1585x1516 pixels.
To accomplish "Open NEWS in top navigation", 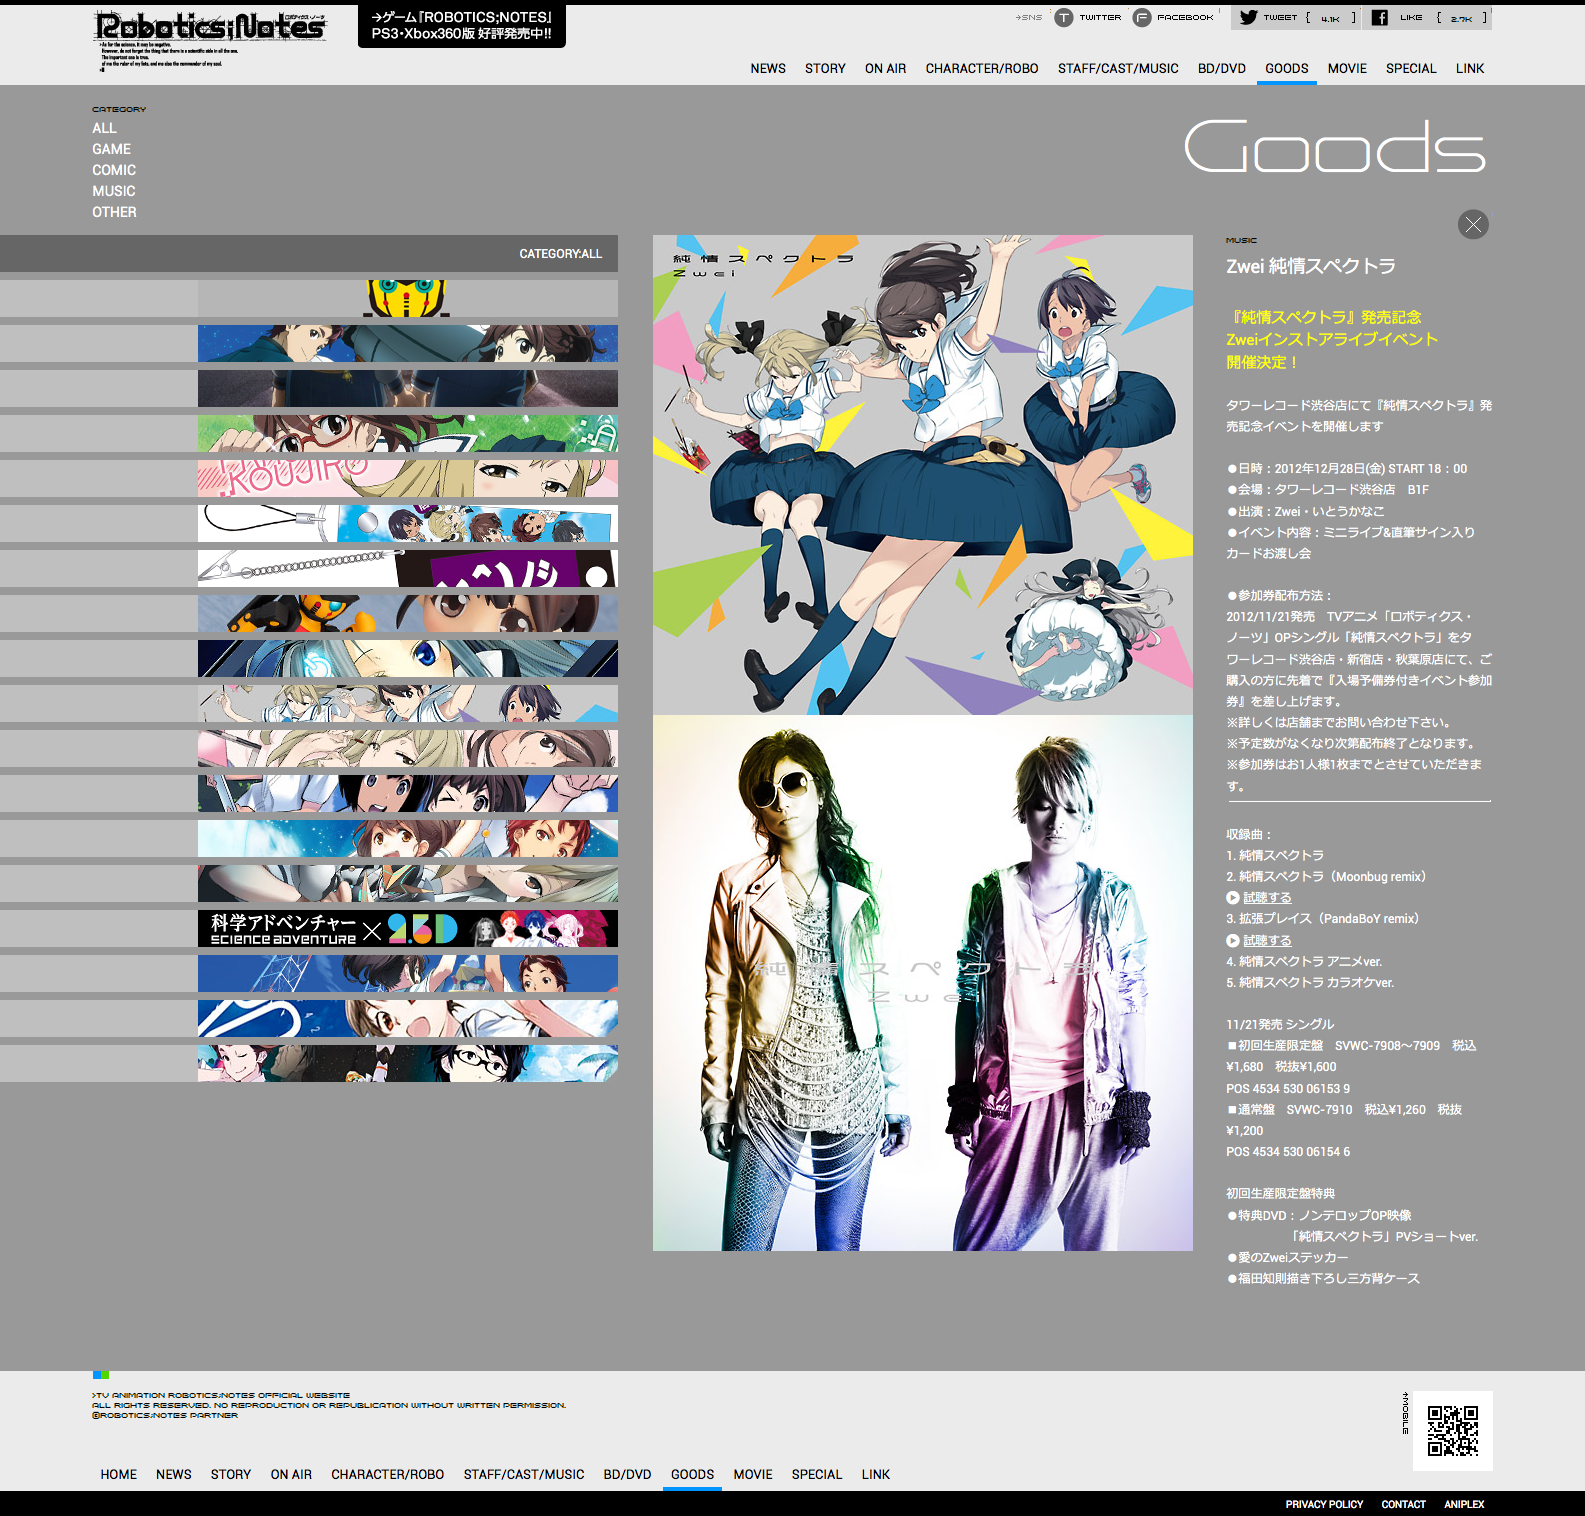I will tap(768, 69).
